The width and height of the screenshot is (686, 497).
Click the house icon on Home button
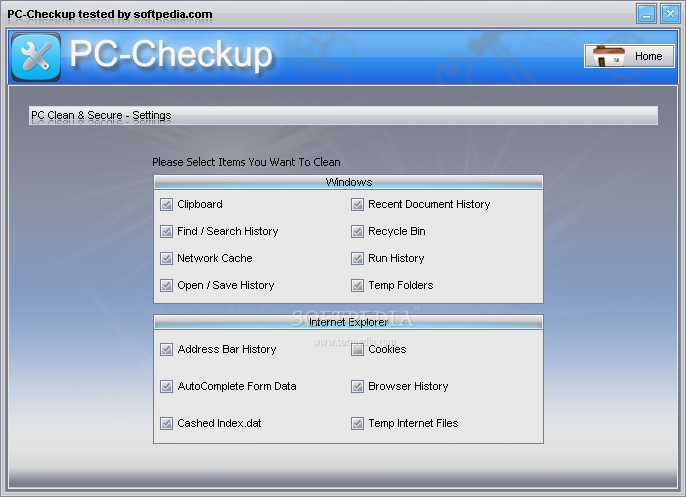point(608,56)
